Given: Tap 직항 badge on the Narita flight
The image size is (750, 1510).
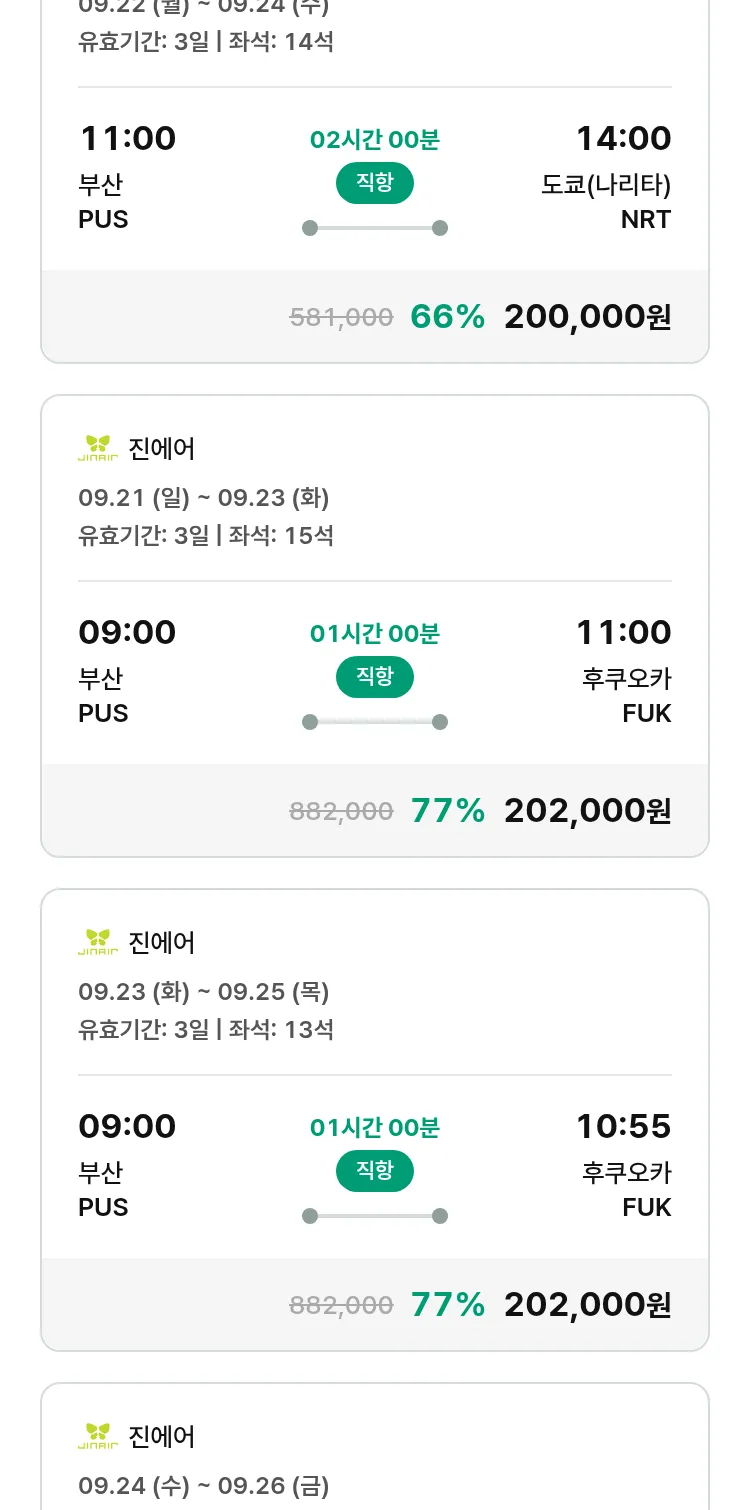Looking at the screenshot, I should click(x=374, y=183).
